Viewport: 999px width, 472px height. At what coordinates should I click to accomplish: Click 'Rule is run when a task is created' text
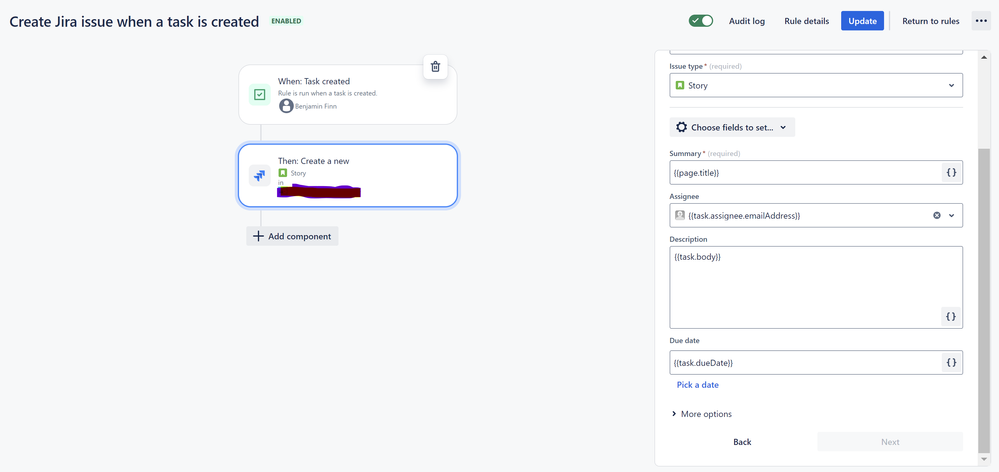(x=327, y=93)
